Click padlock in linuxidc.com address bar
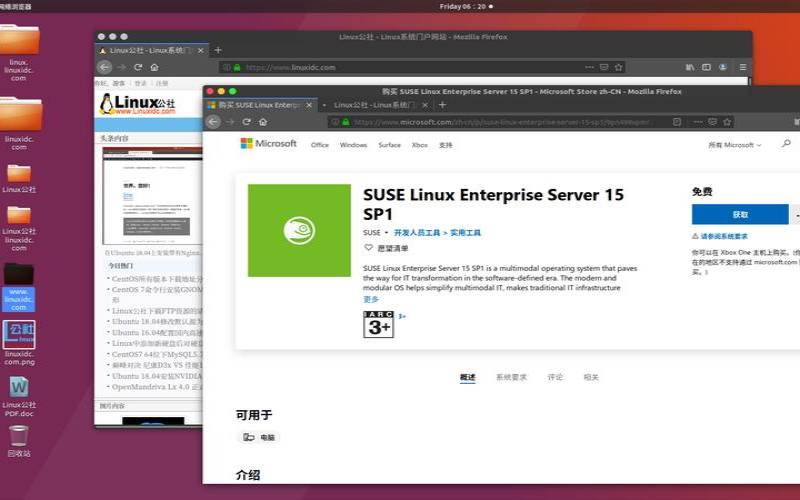This screenshot has width=800, height=500. tap(237, 67)
